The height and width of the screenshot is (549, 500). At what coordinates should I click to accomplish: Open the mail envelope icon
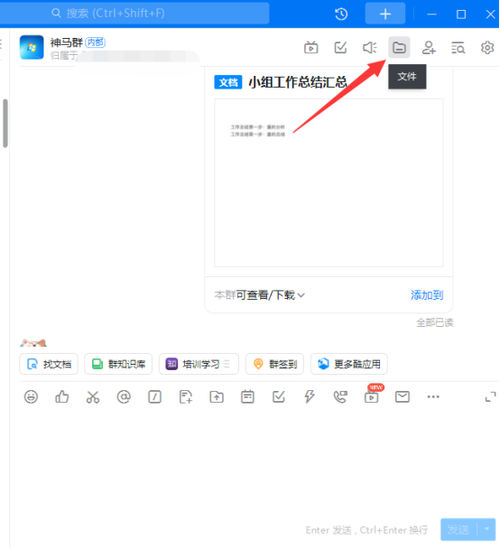402,397
